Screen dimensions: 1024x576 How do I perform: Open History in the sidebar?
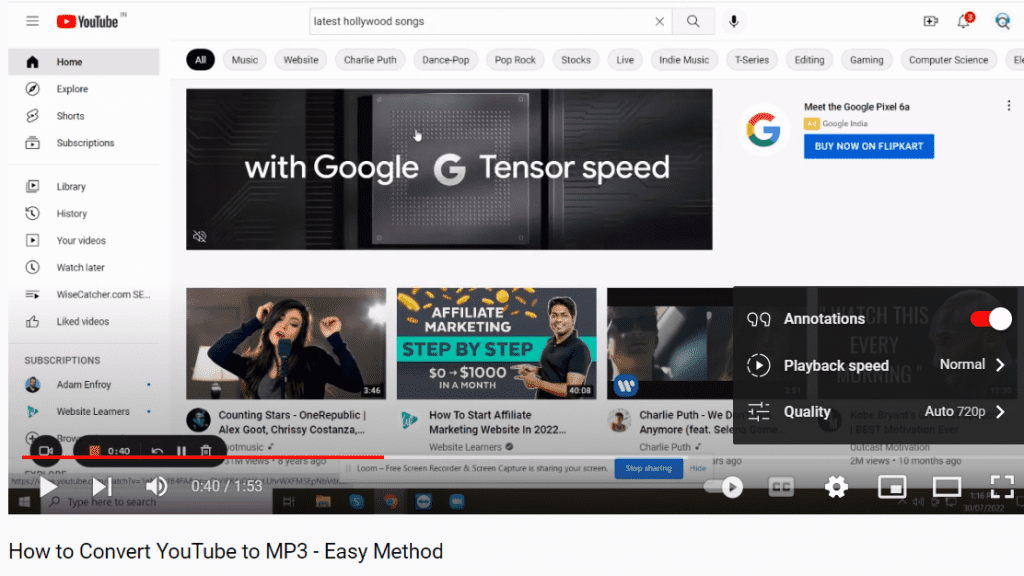(x=84, y=214)
